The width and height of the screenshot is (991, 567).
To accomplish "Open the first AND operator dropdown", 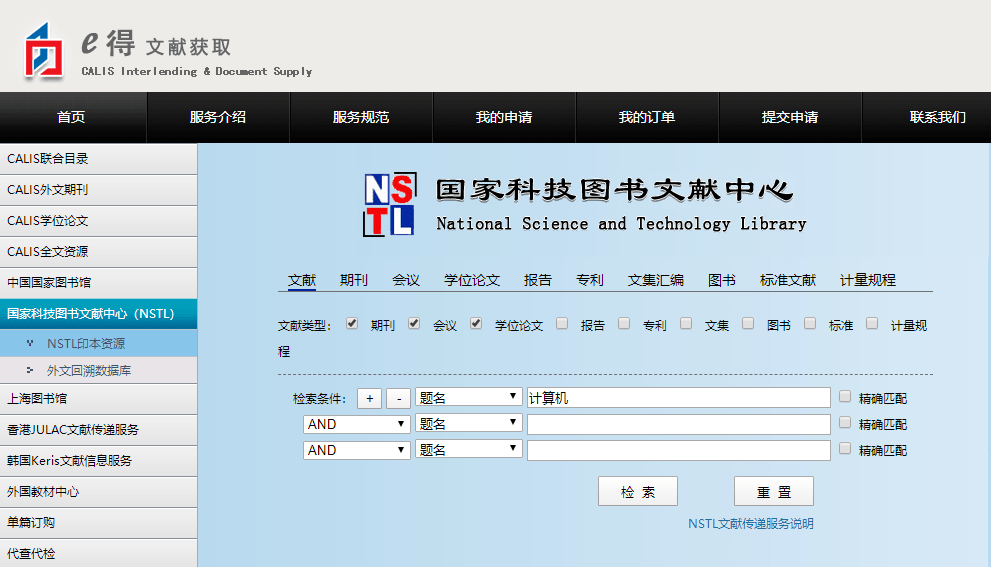I will point(356,424).
